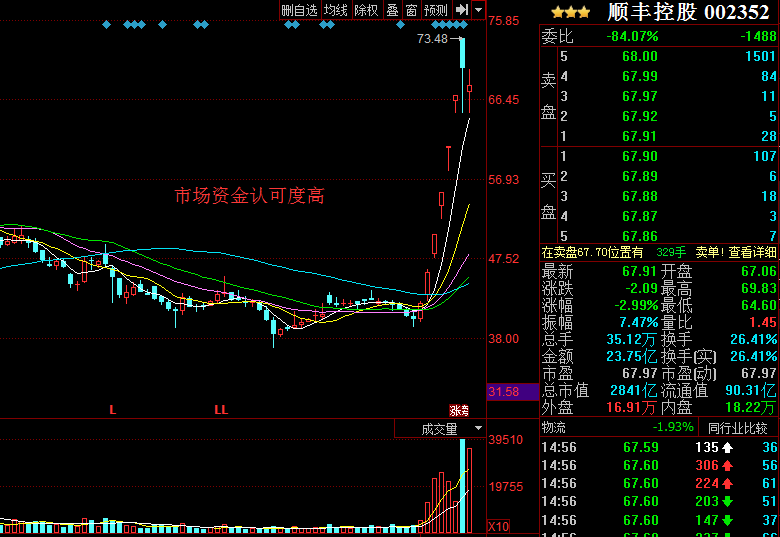Viewport: 780px width, 537px height.
Task: Click the buy level 3 price 67.88
Action: coord(640,196)
